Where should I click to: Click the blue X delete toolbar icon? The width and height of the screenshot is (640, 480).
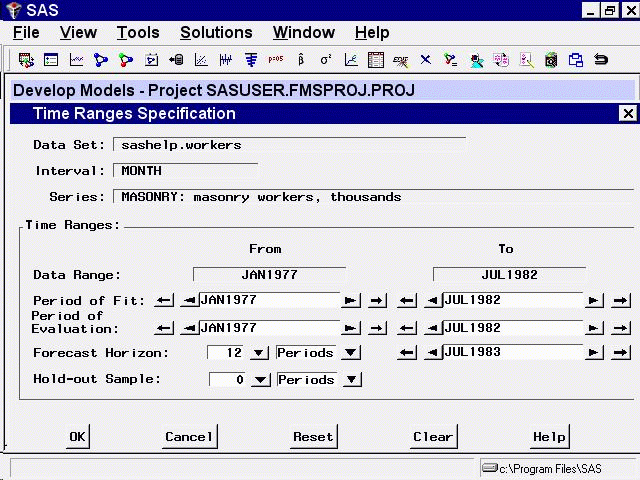coord(425,60)
